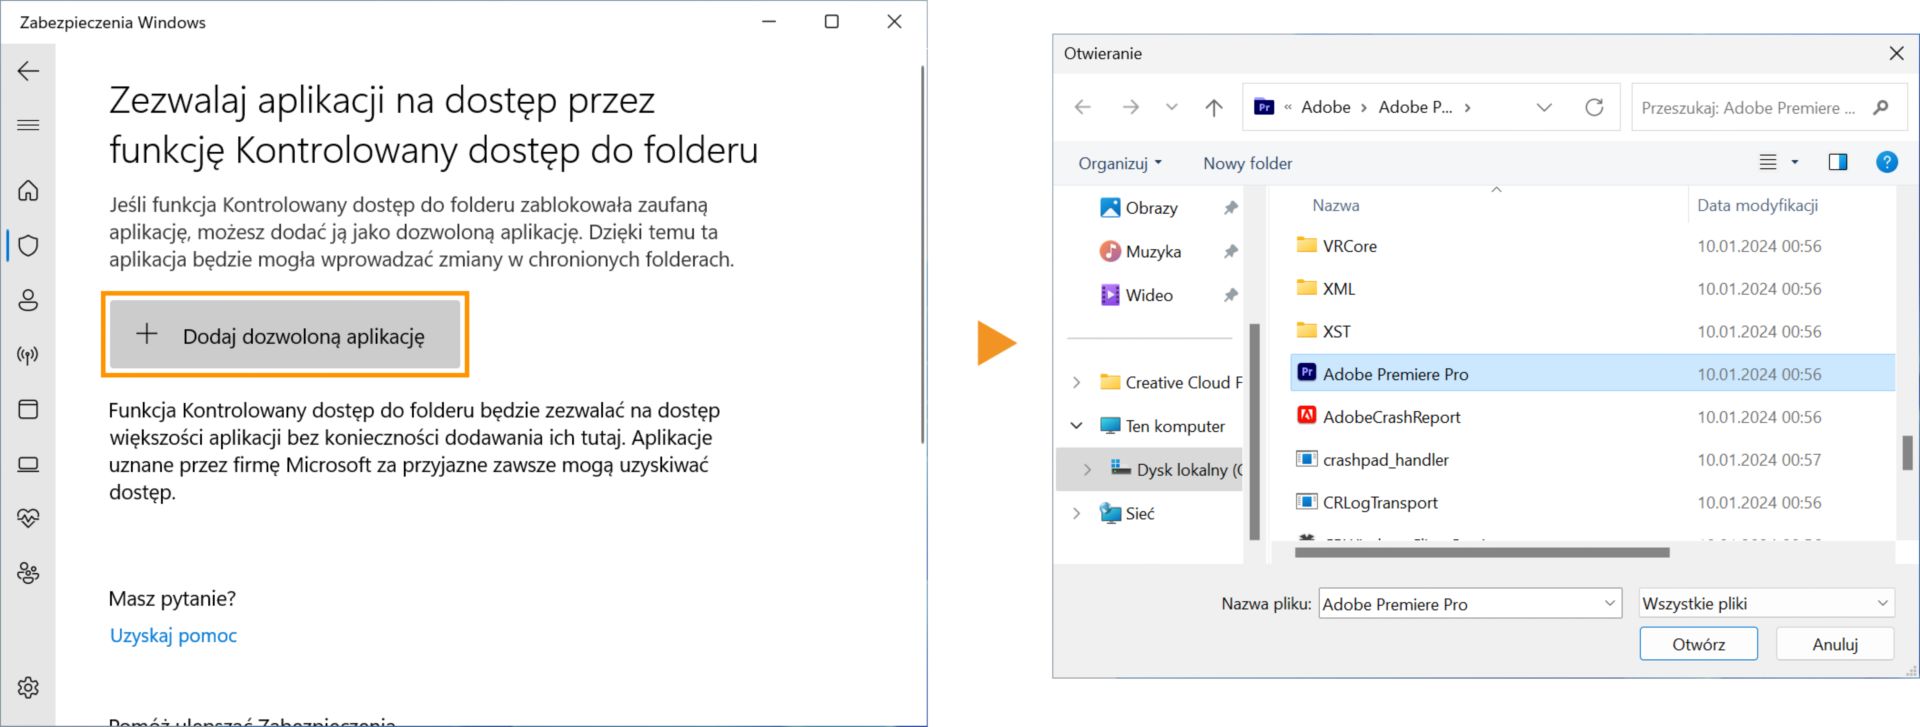This screenshot has height=727, width=1920.
Task: Click vertical scrollbar of file list
Action: coord(1907,452)
